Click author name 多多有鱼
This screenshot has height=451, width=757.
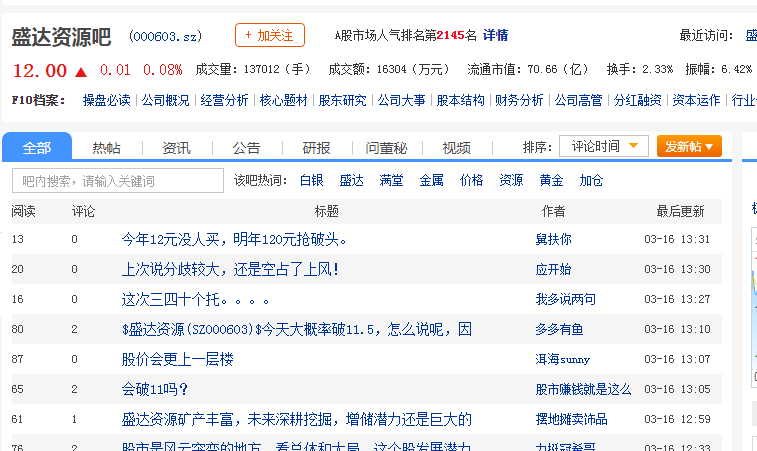coord(560,329)
